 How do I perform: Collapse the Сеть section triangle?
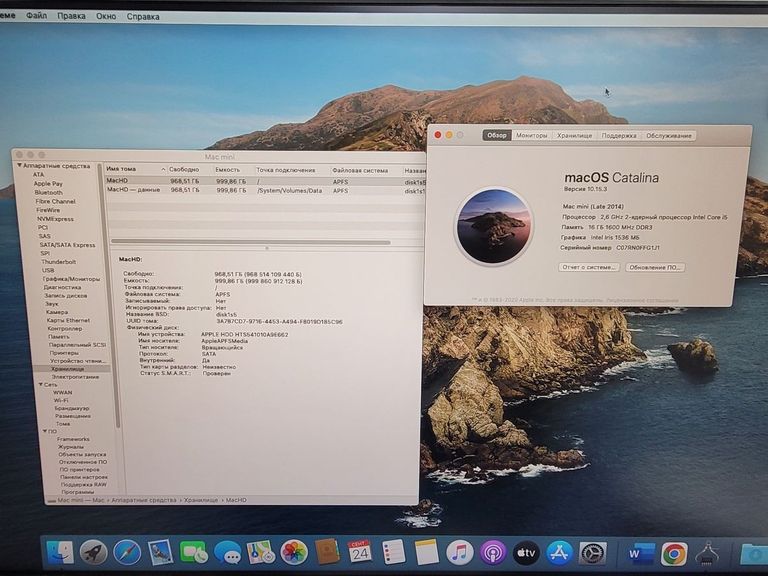[x=41, y=384]
